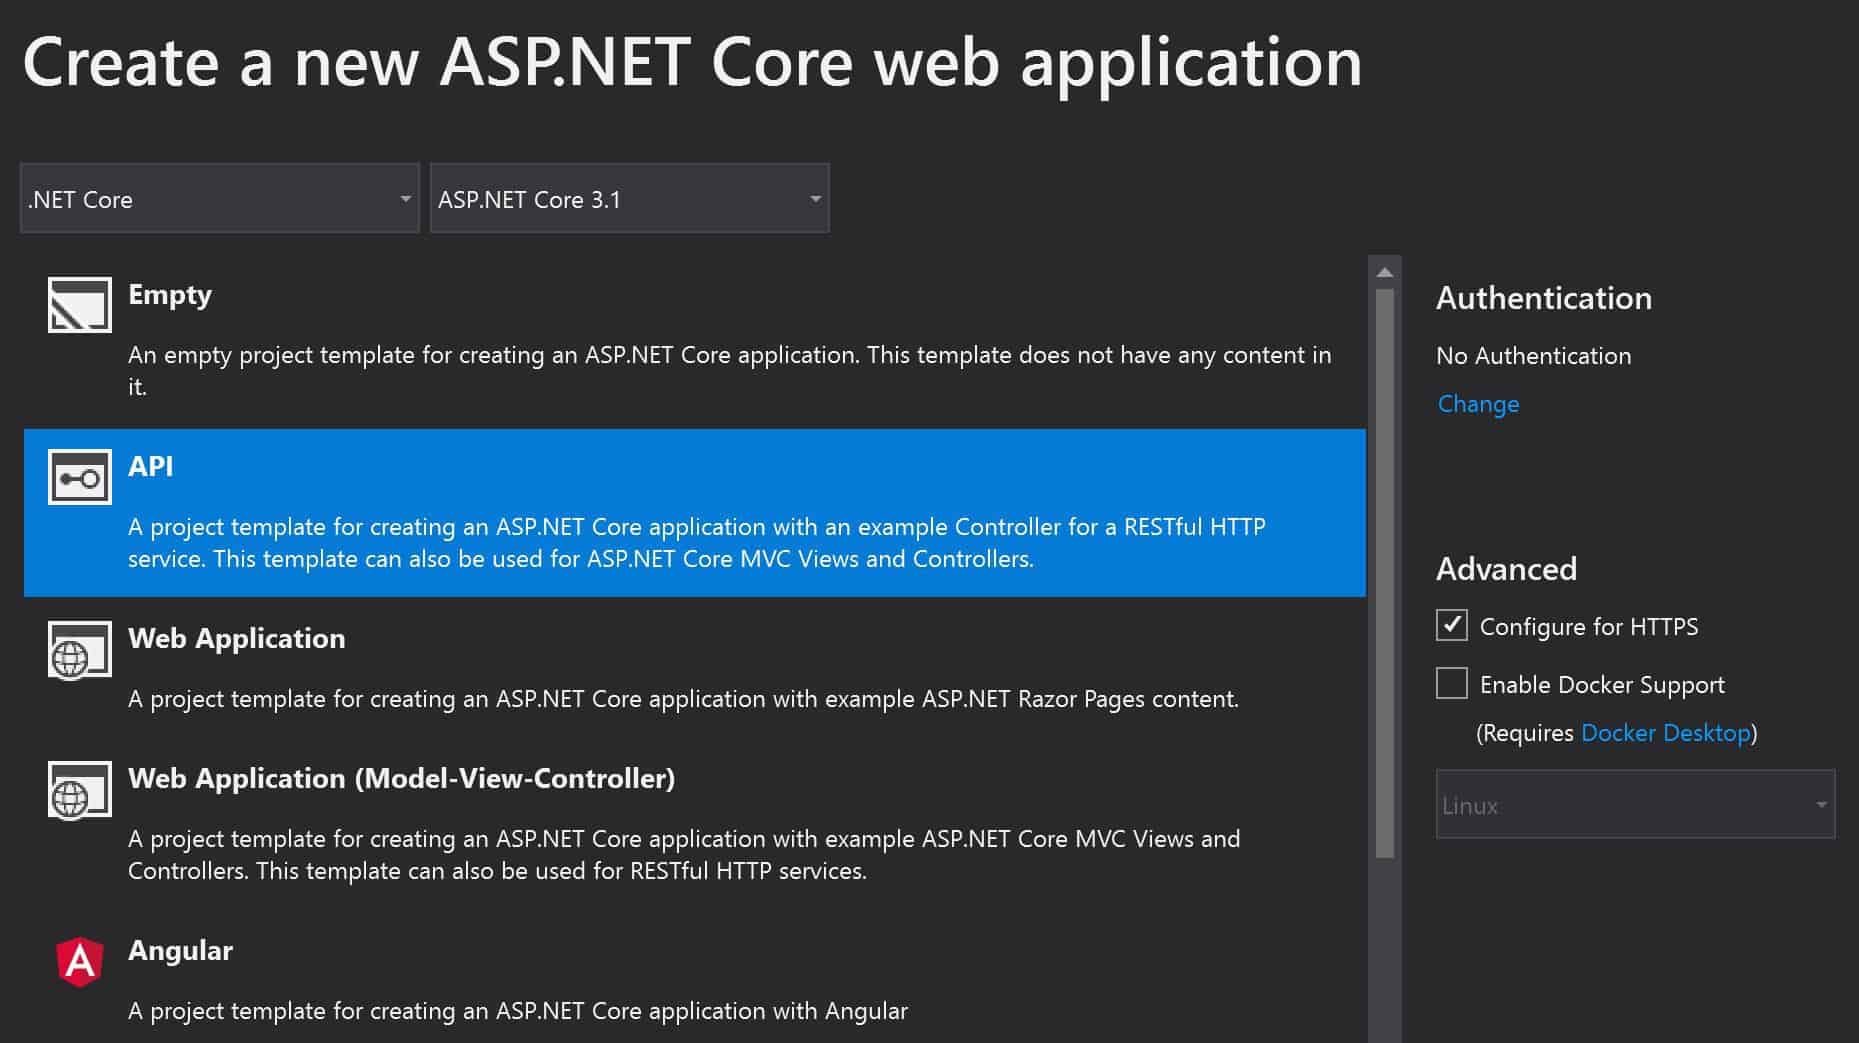Click the Angular logo icon

pos(80,962)
